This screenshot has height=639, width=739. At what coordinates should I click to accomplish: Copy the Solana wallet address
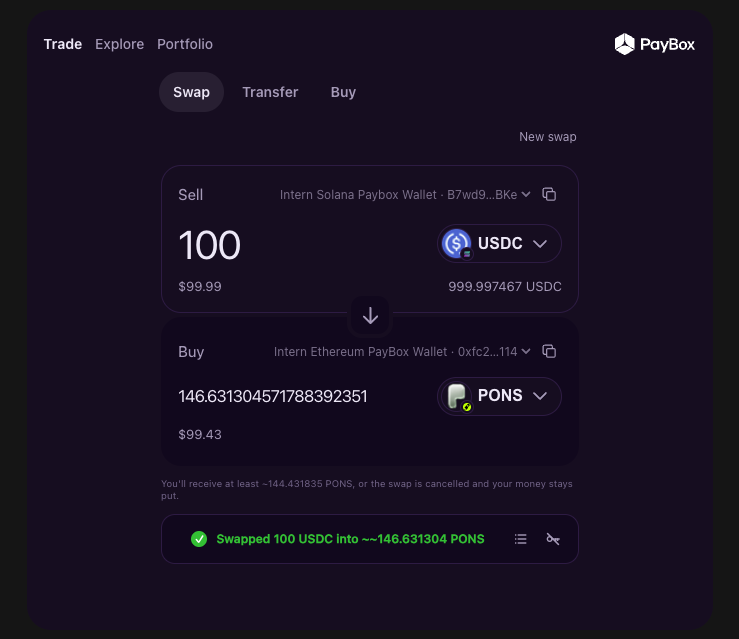(549, 194)
